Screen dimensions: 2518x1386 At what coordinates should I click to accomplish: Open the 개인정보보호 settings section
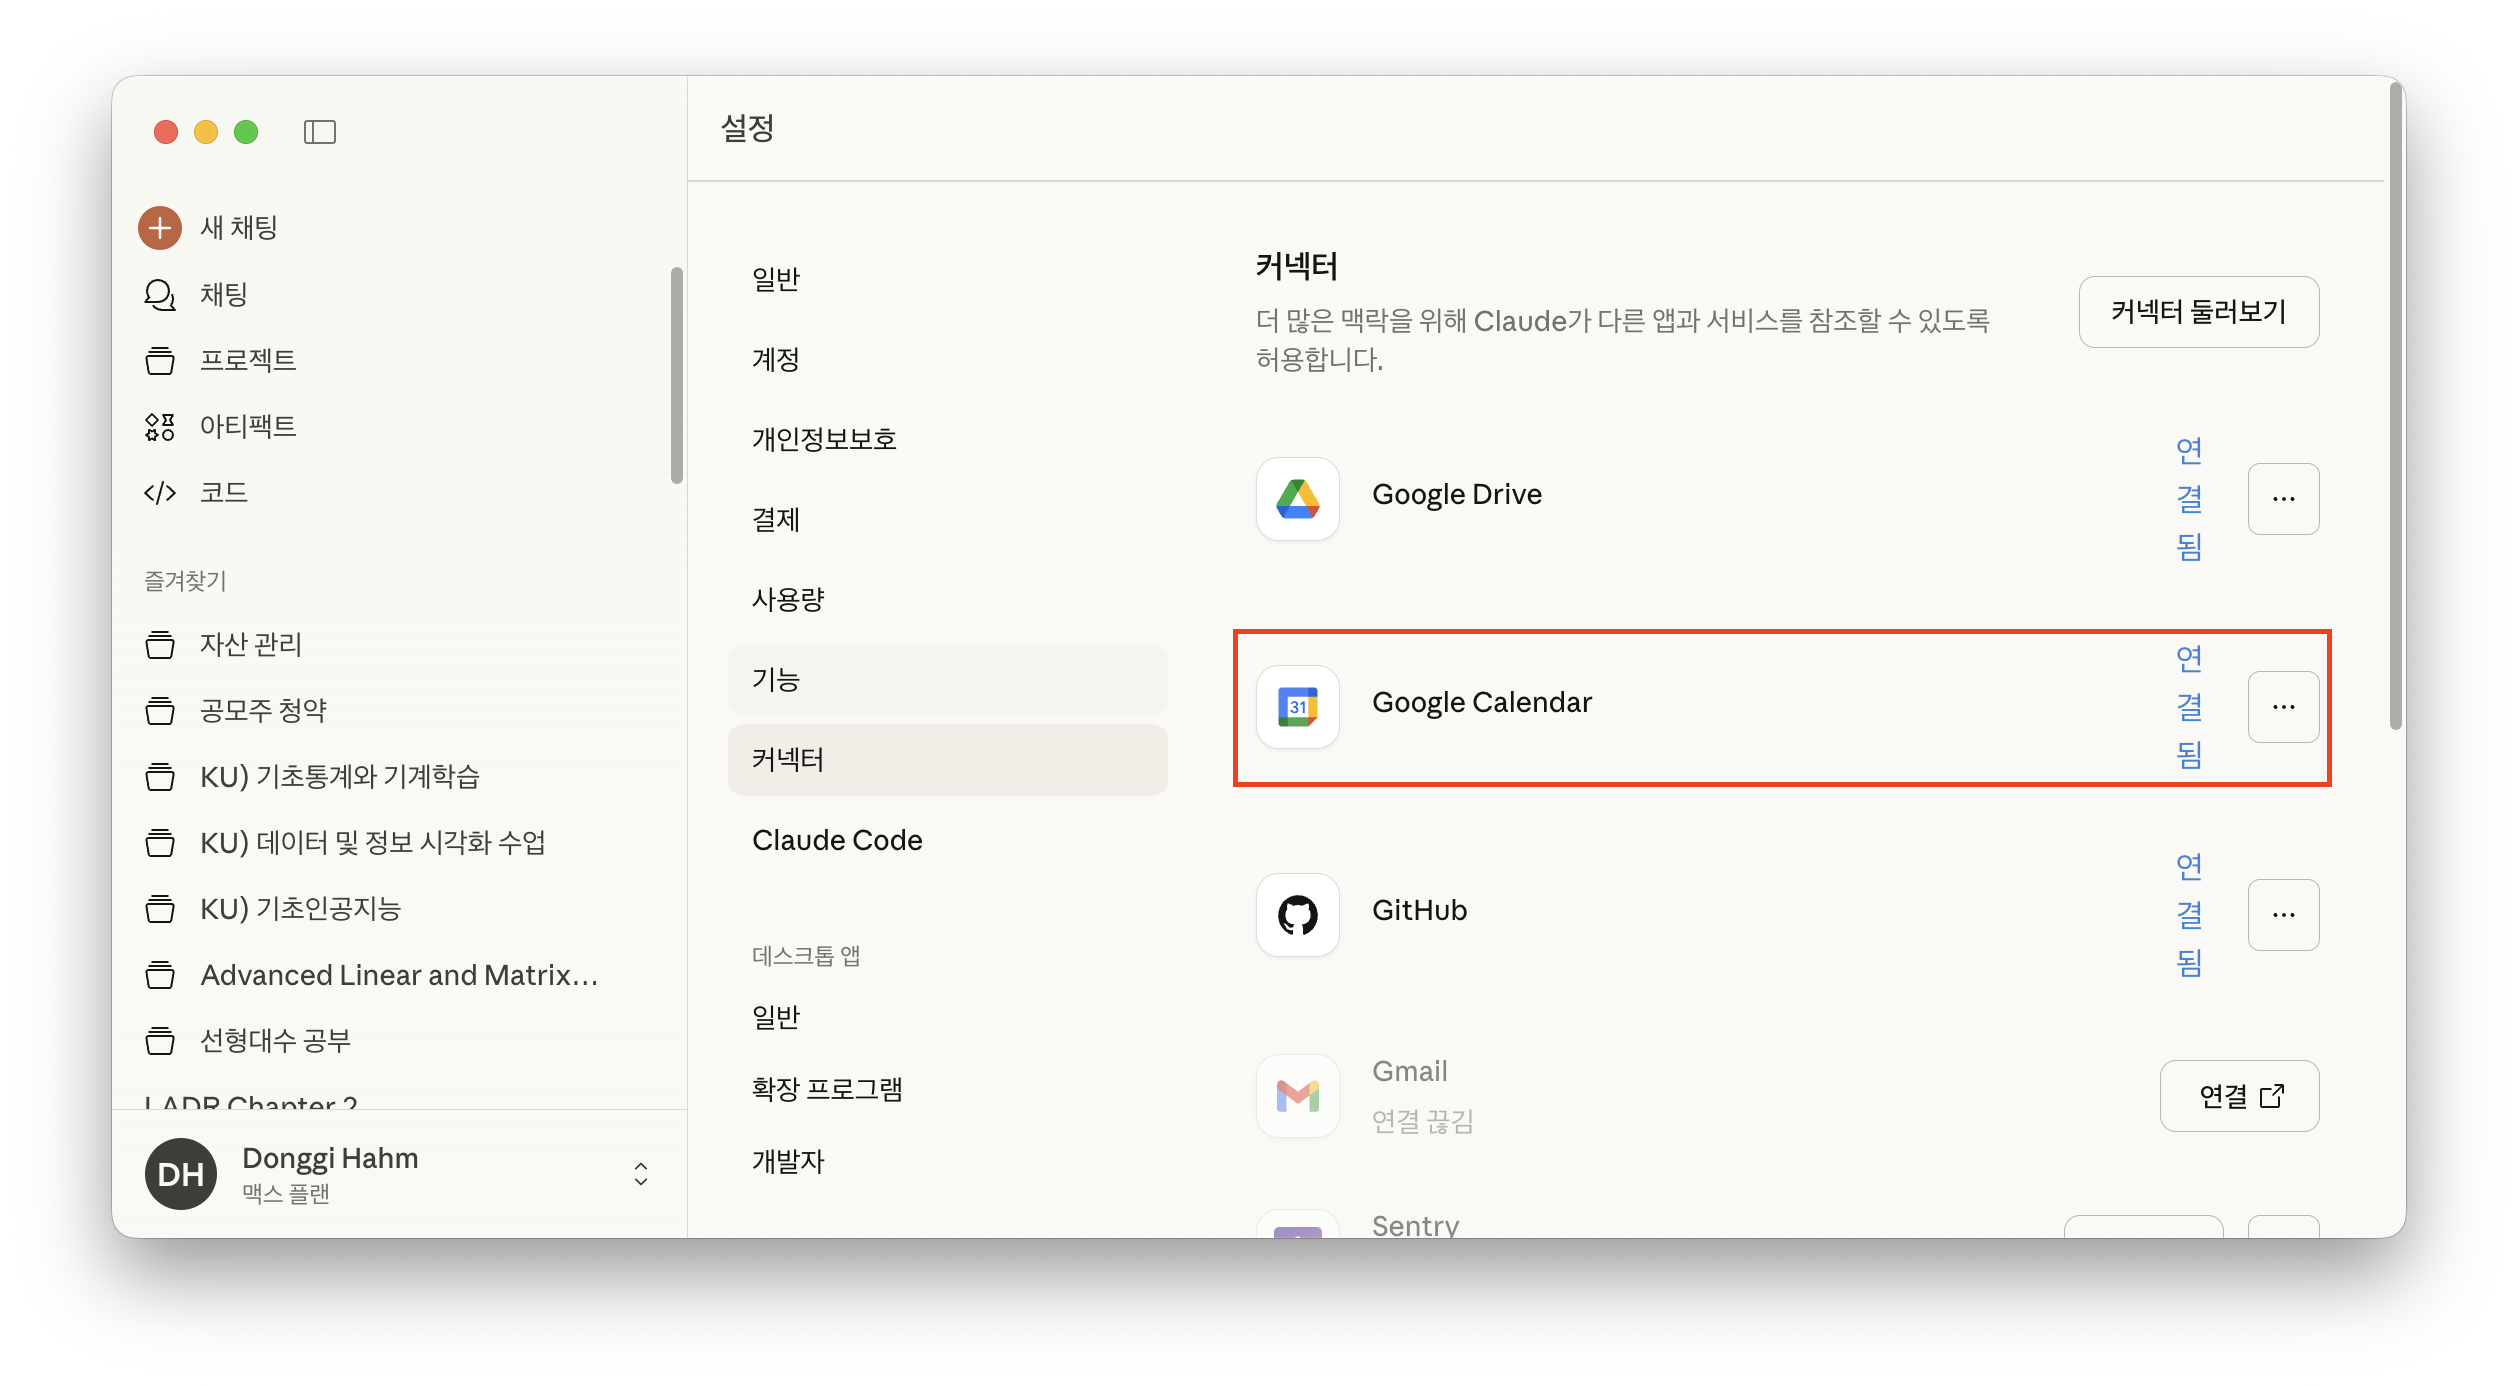pos(824,439)
